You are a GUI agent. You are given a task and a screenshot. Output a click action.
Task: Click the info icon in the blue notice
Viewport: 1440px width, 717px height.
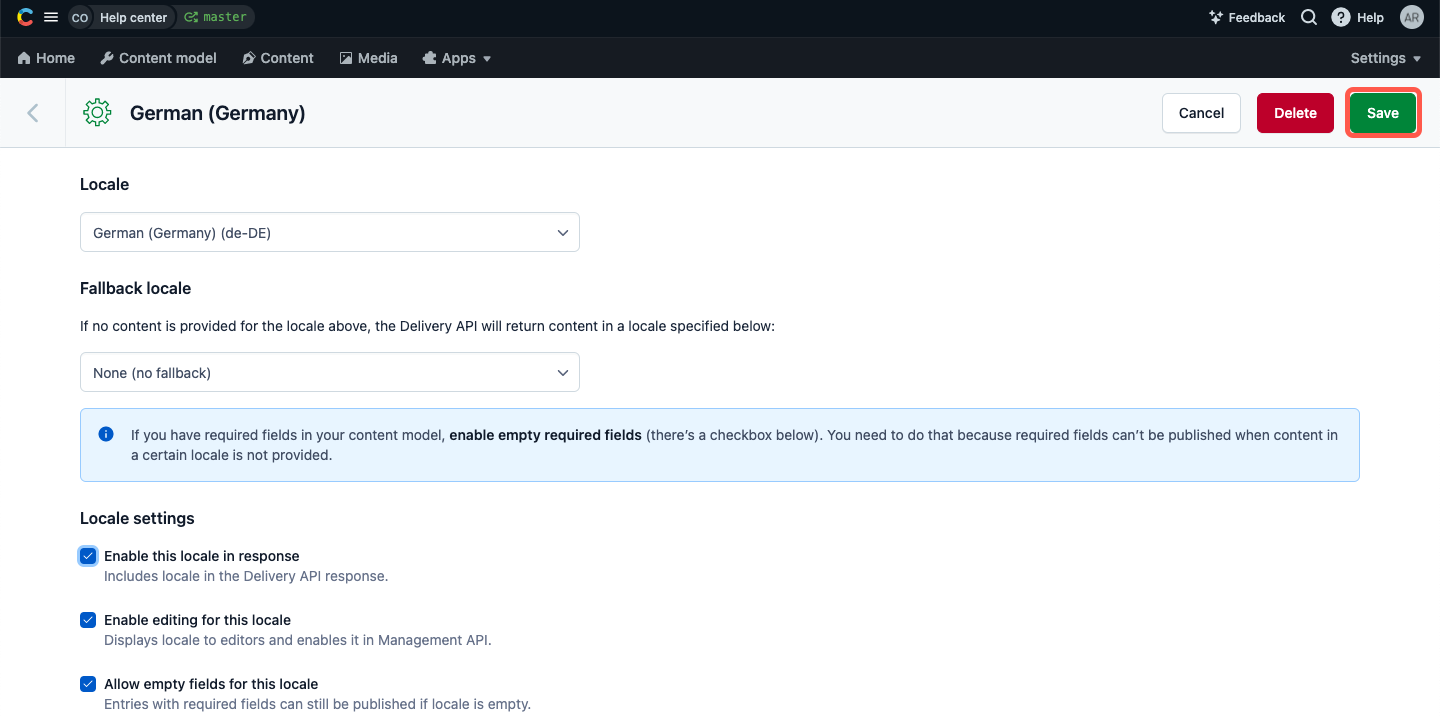click(x=105, y=433)
